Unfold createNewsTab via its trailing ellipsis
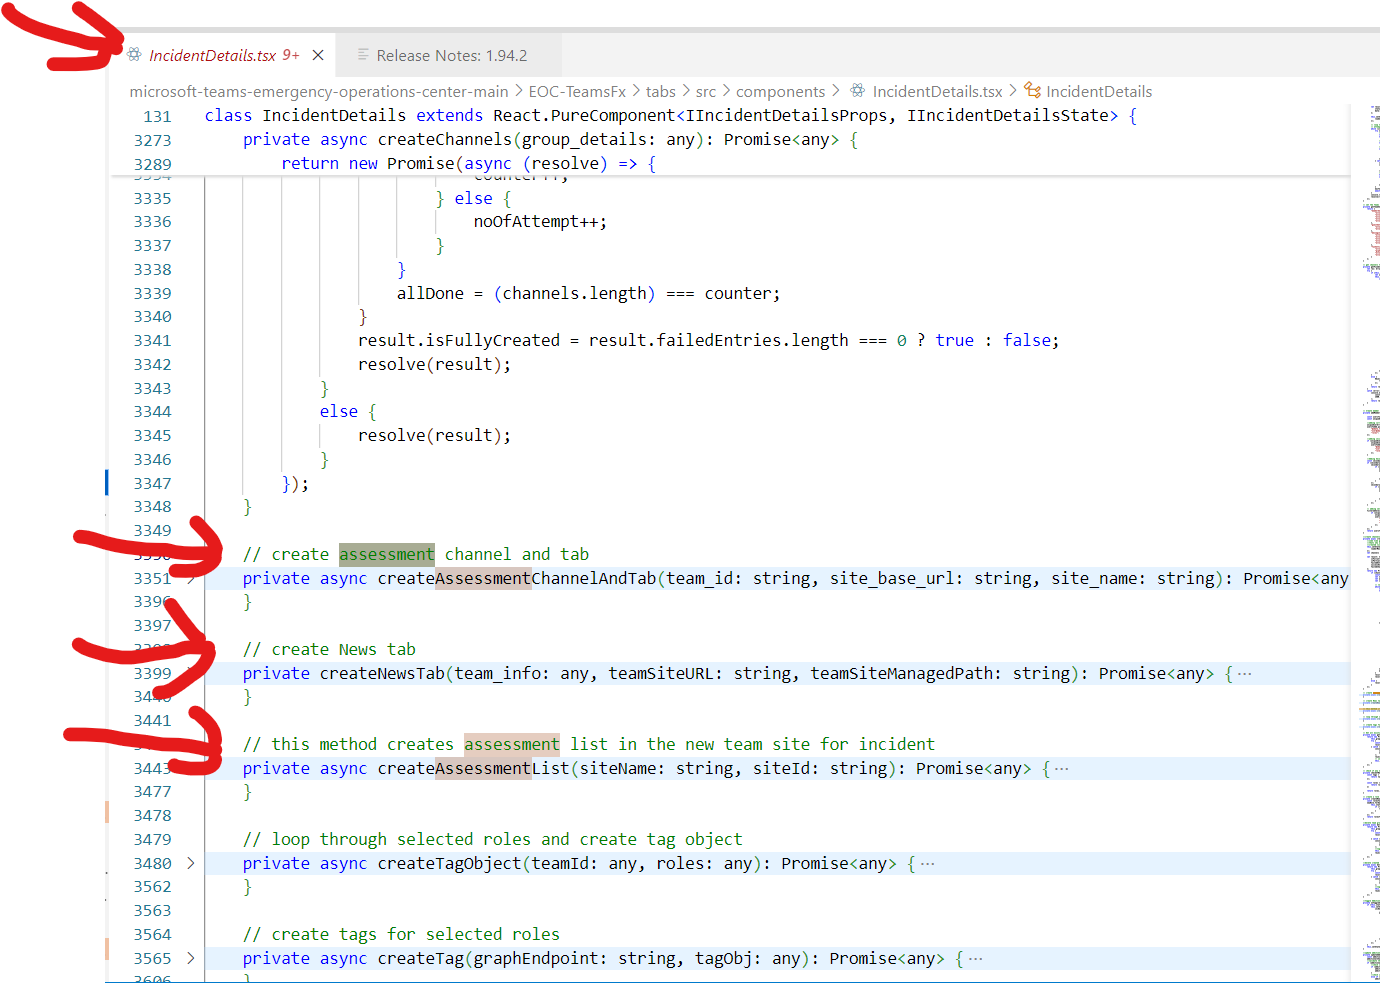1380x983 pixels. (1245, 674)
